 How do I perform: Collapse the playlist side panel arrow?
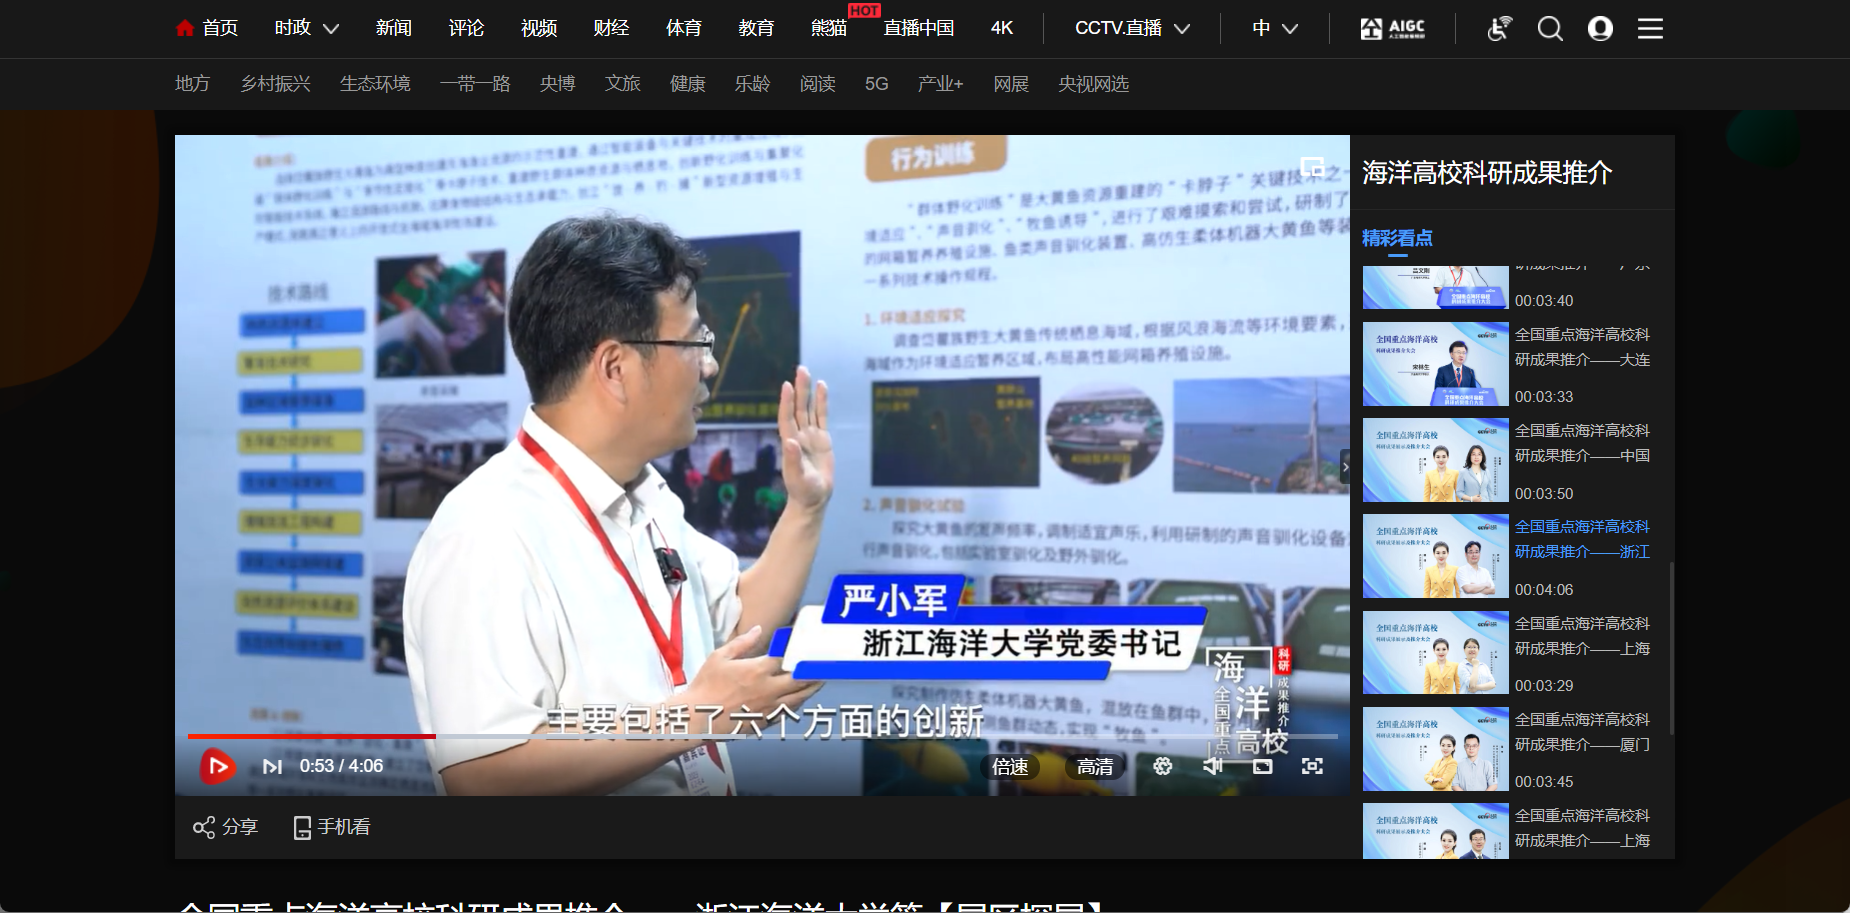pyautogui.click(x=1345, y=467)
